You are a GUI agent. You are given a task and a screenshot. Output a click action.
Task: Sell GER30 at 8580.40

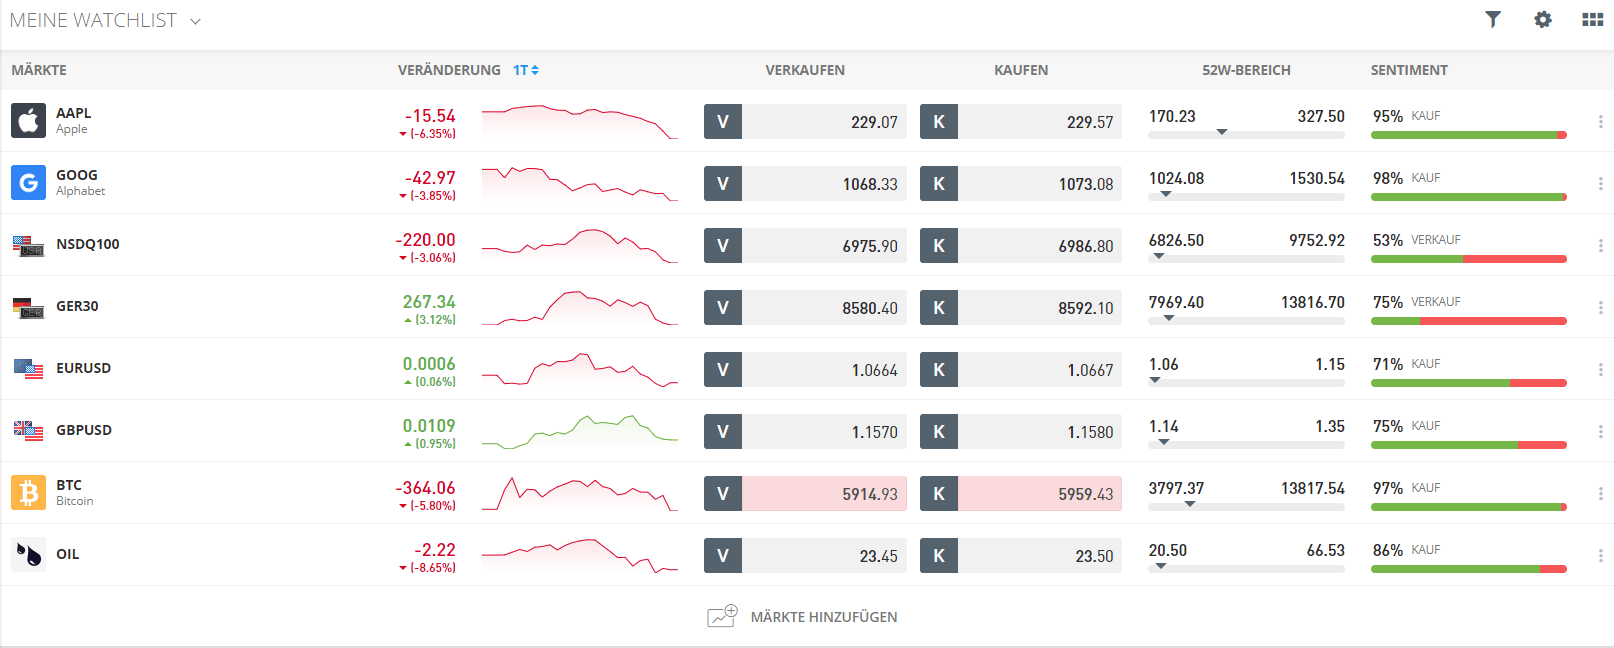coord(805,308)
